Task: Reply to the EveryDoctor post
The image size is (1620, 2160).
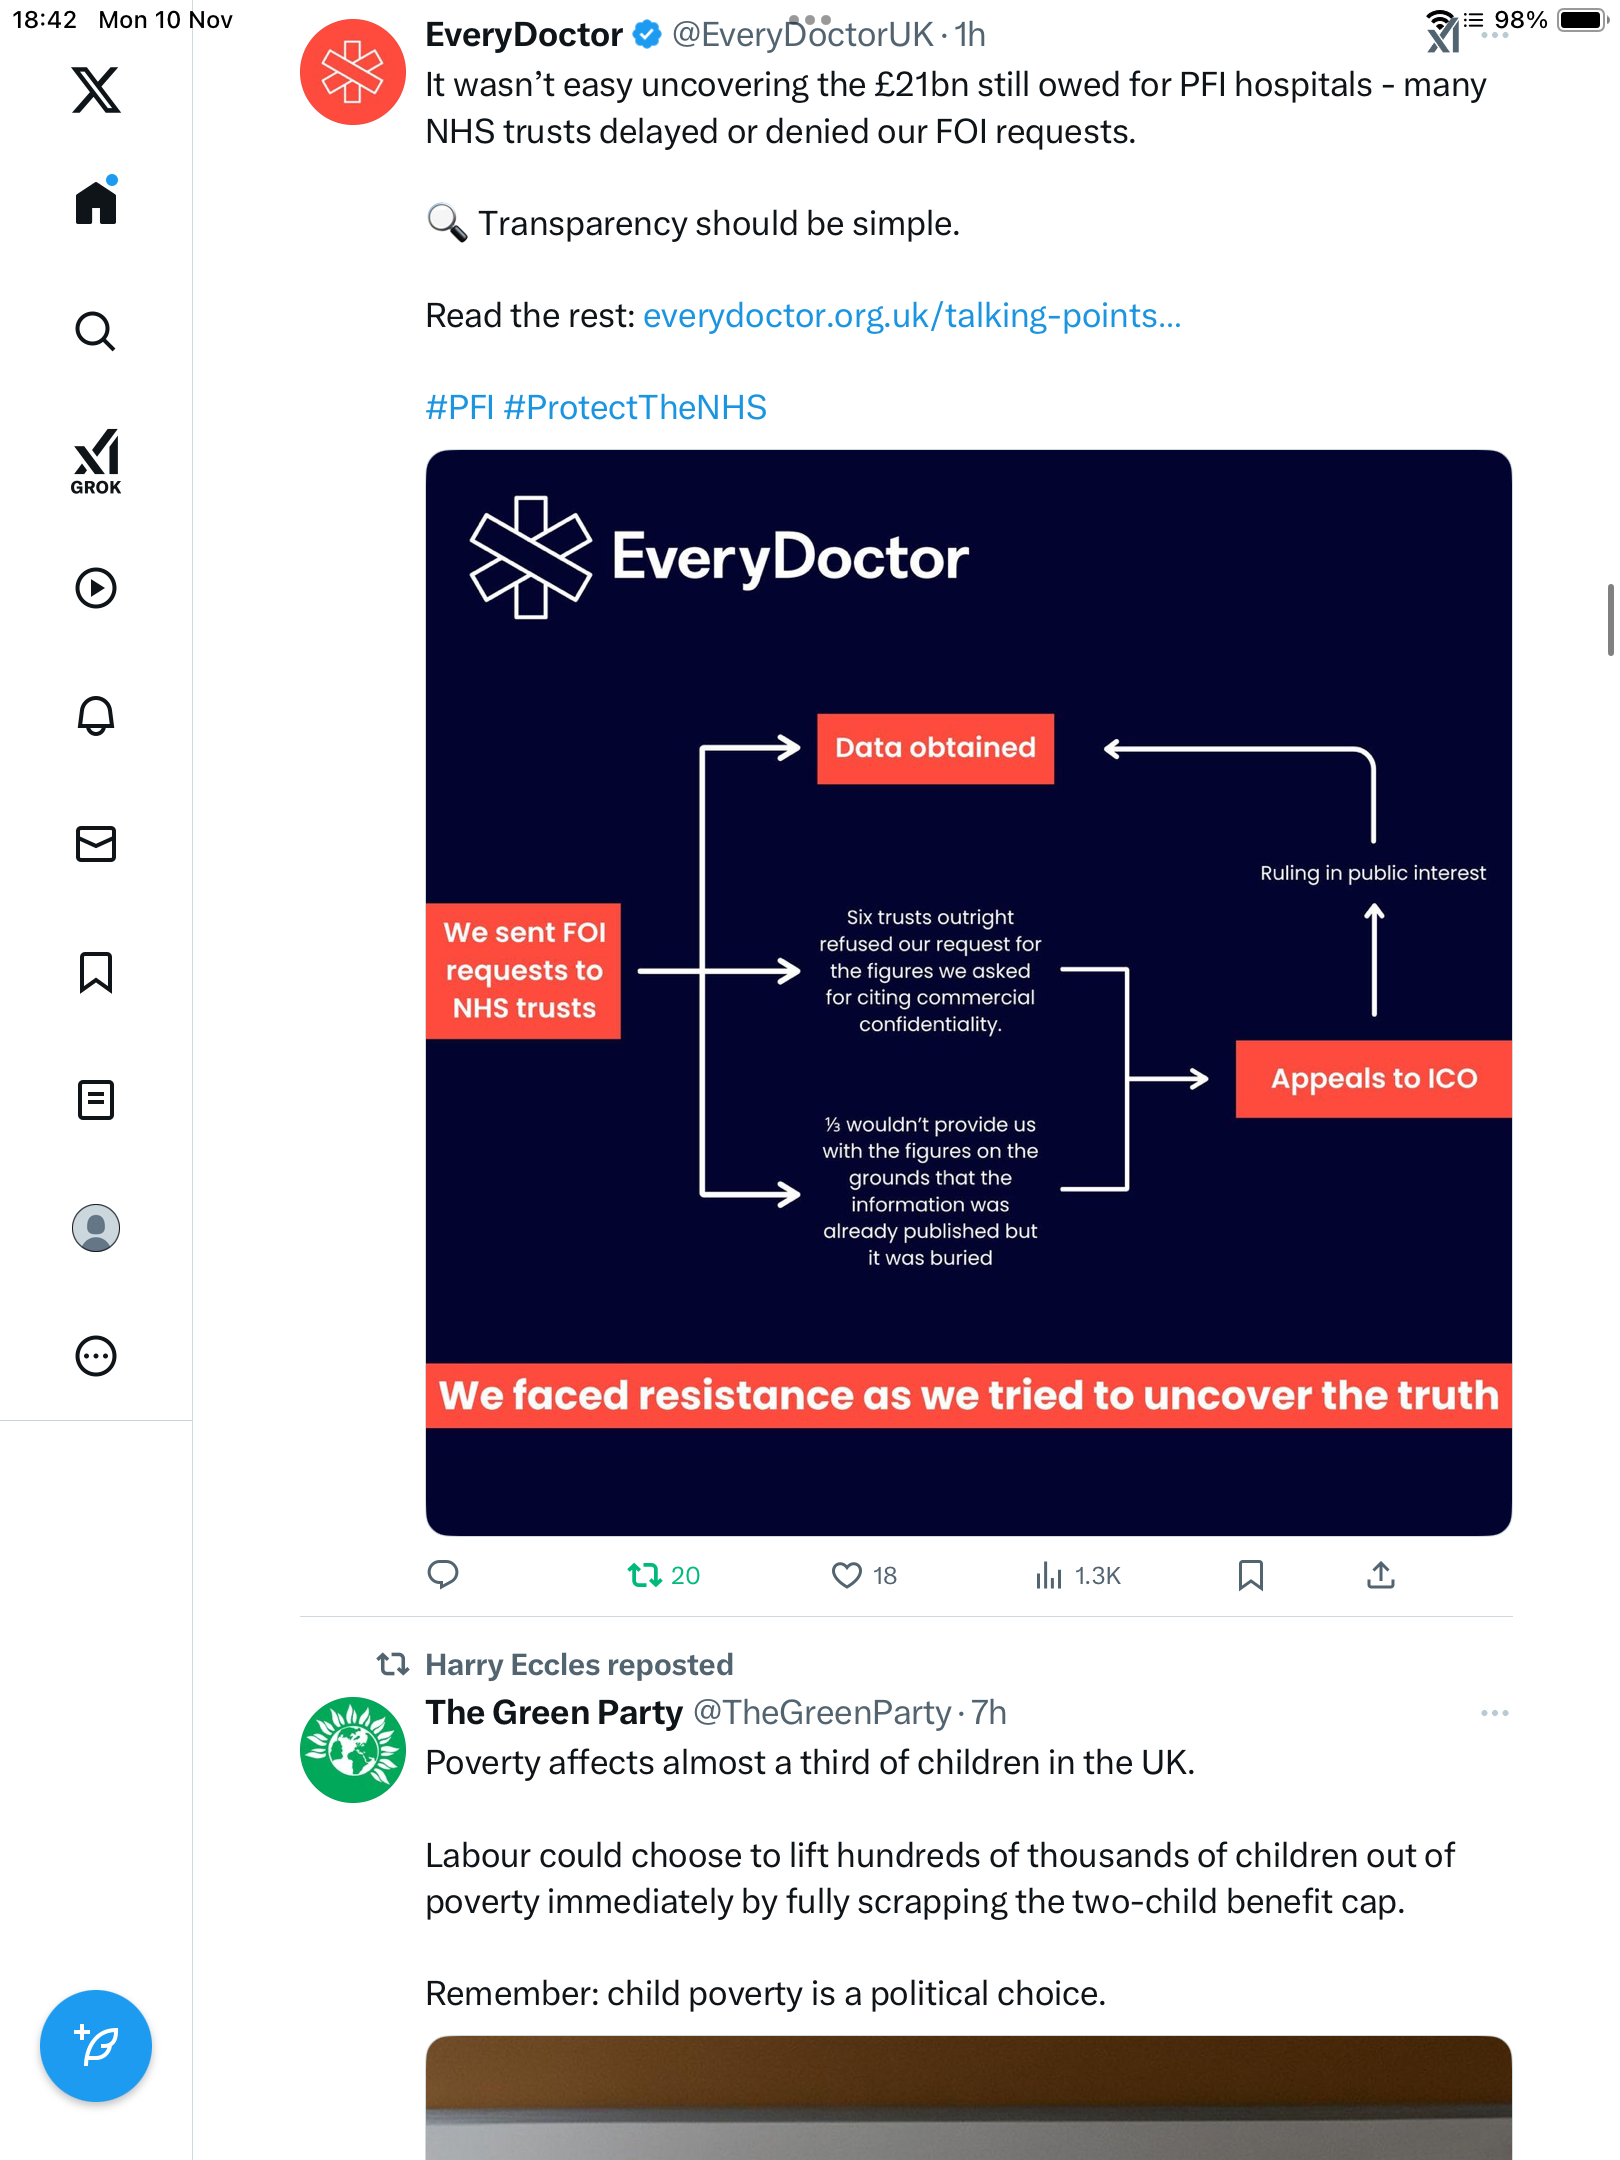Action: (443, 1575)
